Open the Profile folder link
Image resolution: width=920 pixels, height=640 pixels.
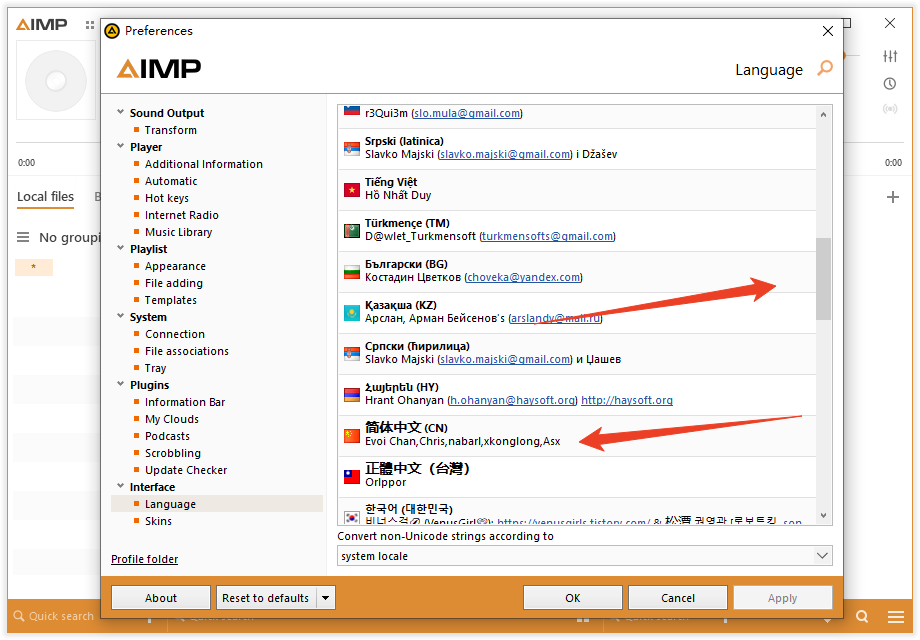point(144,559)
